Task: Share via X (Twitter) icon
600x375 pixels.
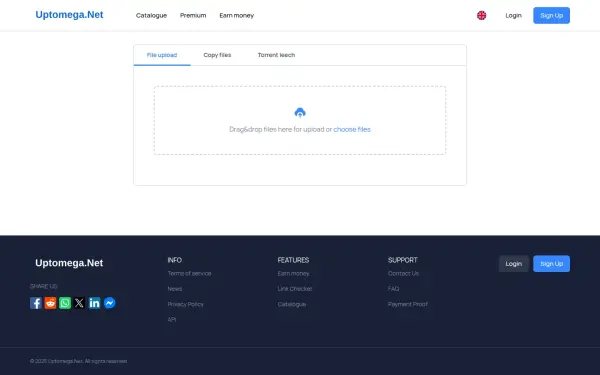Action: pyautogui.click(x=80, y=303)
